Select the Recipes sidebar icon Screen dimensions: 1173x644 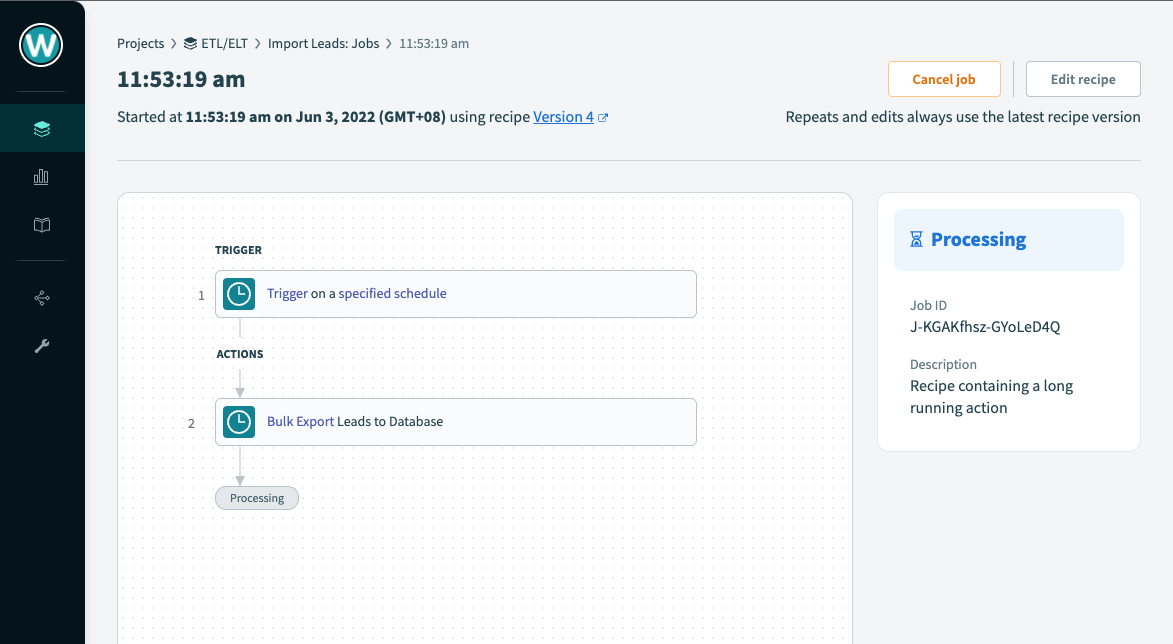click(41, 128)
